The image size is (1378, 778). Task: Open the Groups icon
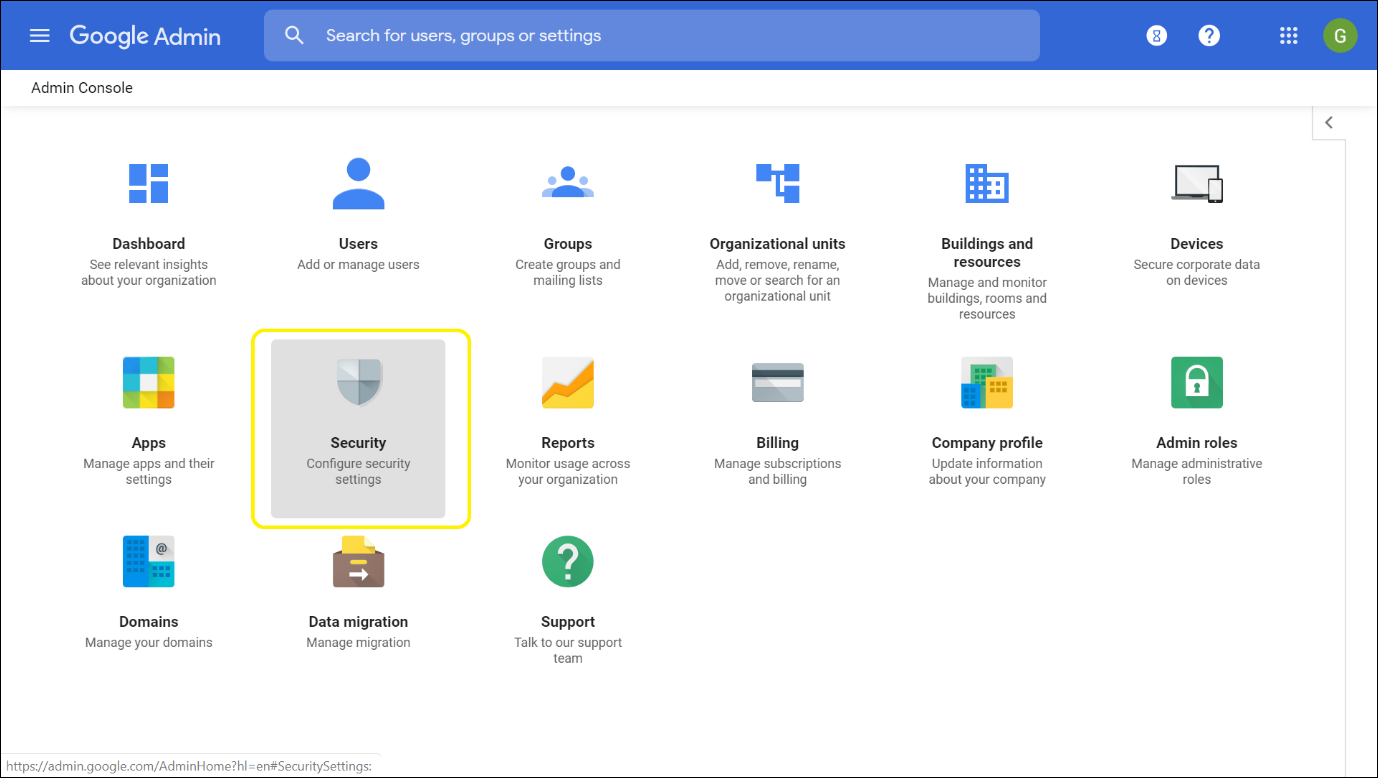point(568,183)
